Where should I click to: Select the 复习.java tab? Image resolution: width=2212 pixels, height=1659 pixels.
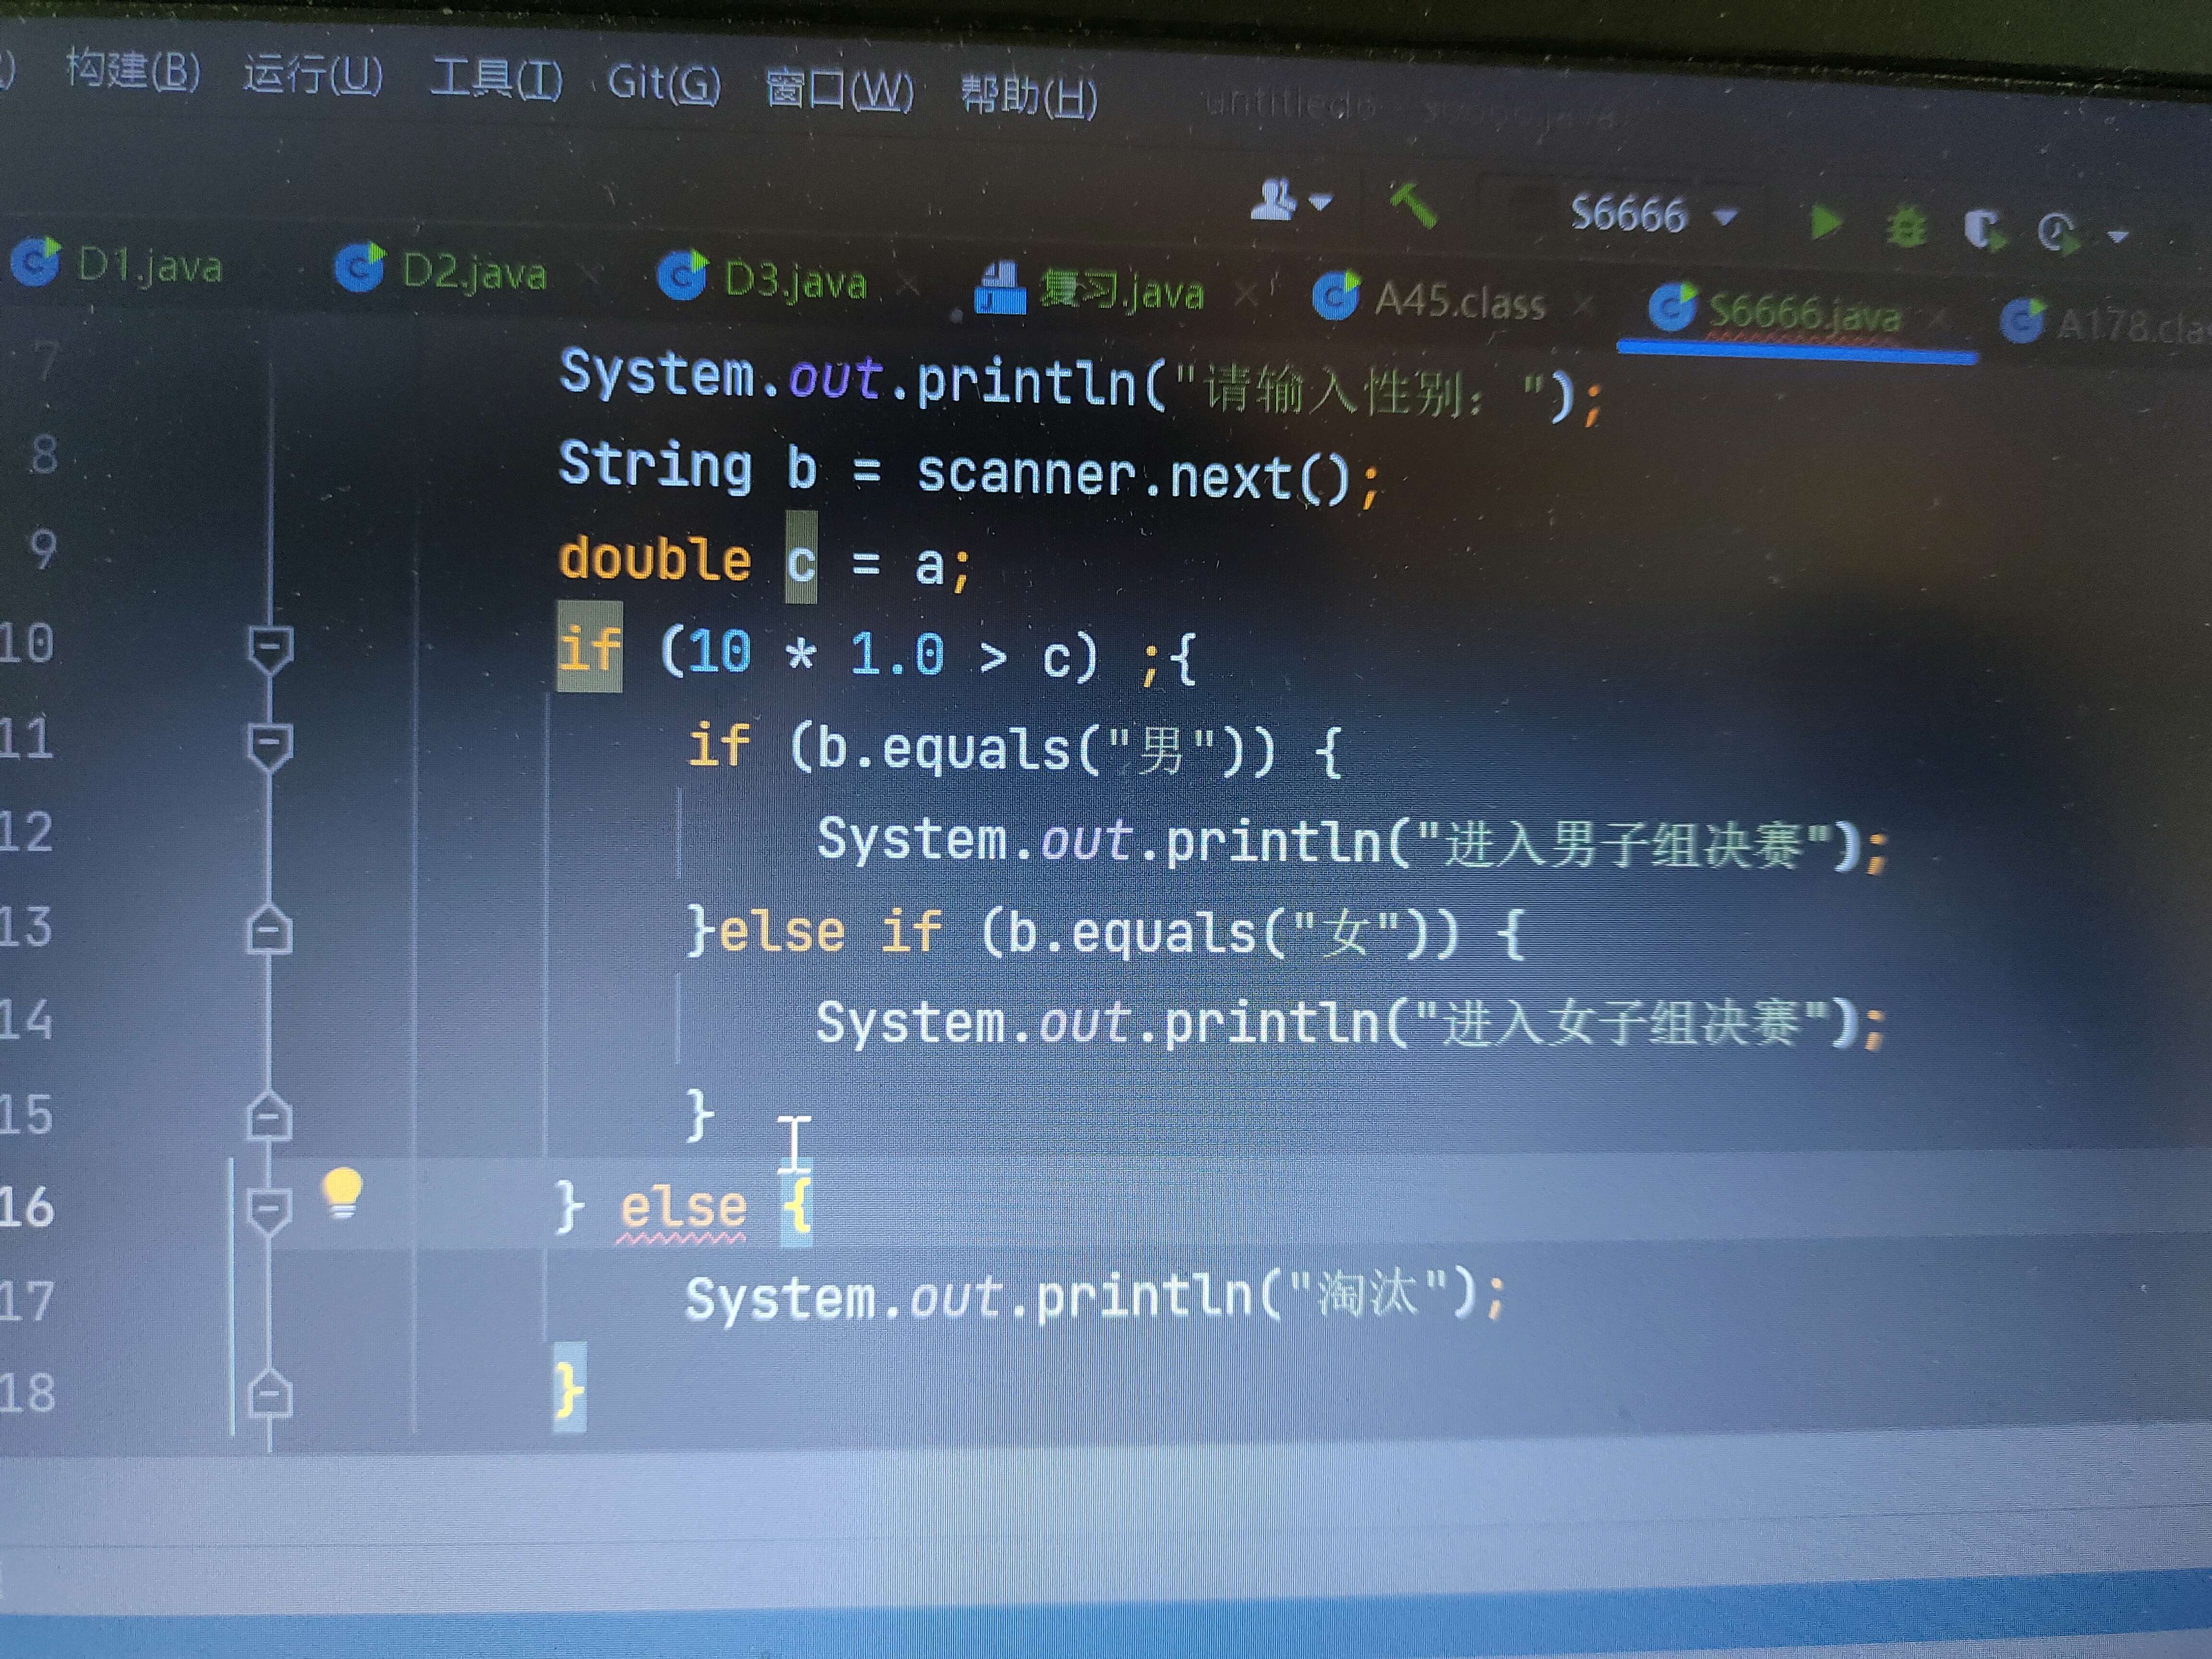[1120, 292]
